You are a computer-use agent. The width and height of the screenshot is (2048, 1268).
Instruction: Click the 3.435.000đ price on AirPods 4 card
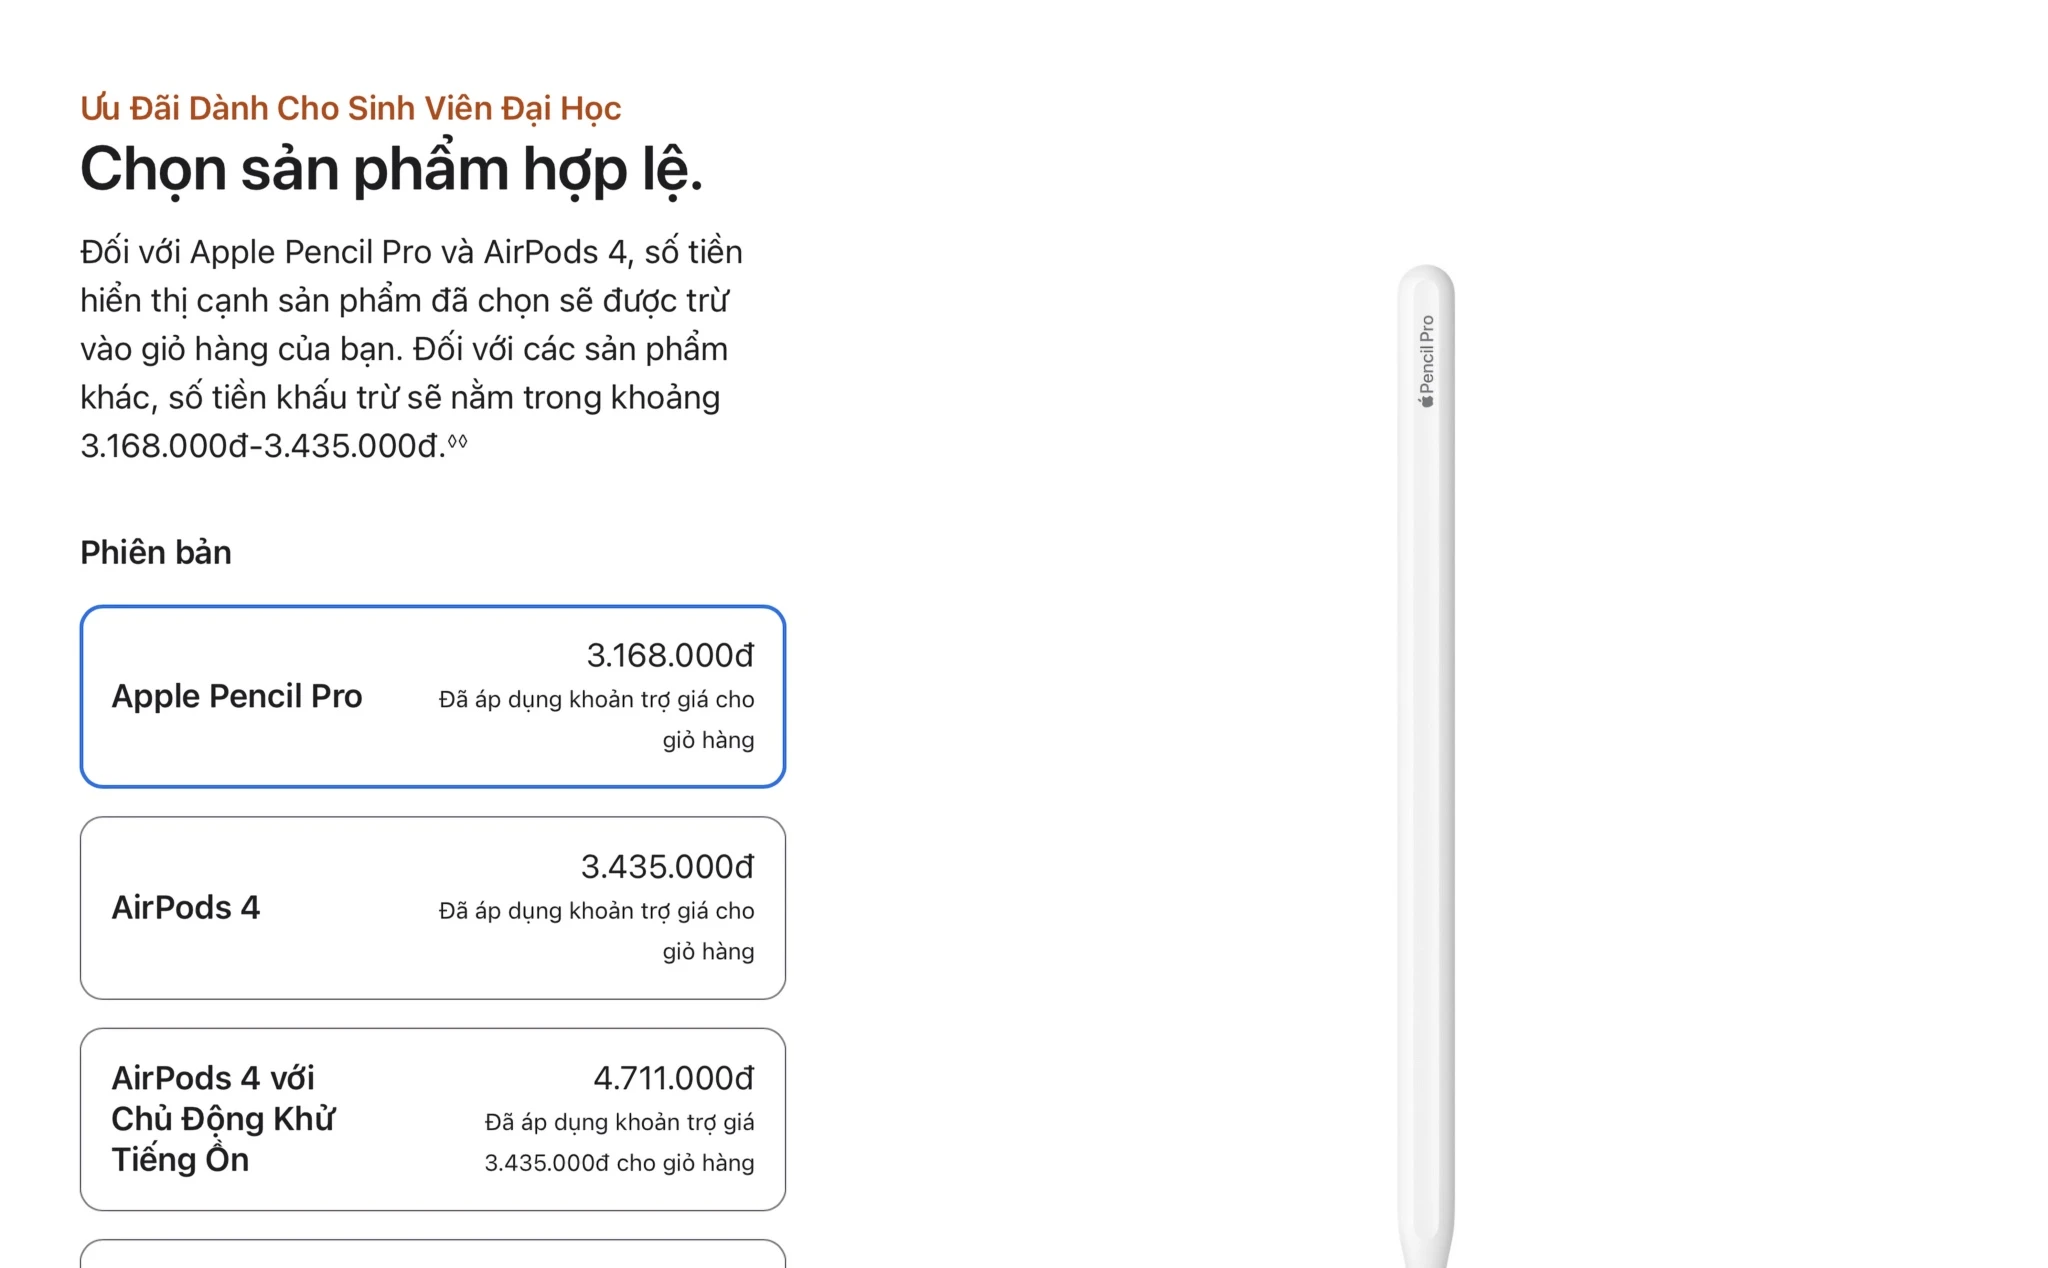(x=667, y=867)
